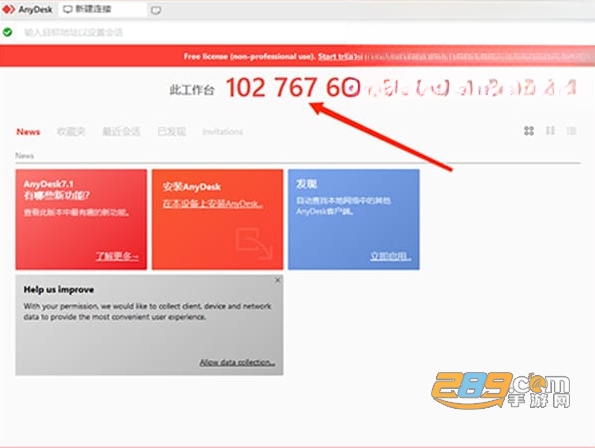Click the Start trial link in the banner
595x448 pixels.
tap(337, 57)
